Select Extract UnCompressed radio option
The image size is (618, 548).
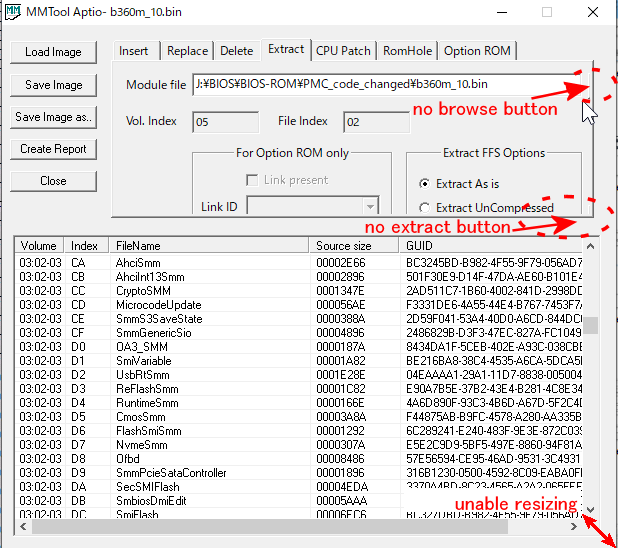pyautogui.click(x=425, y=208)
